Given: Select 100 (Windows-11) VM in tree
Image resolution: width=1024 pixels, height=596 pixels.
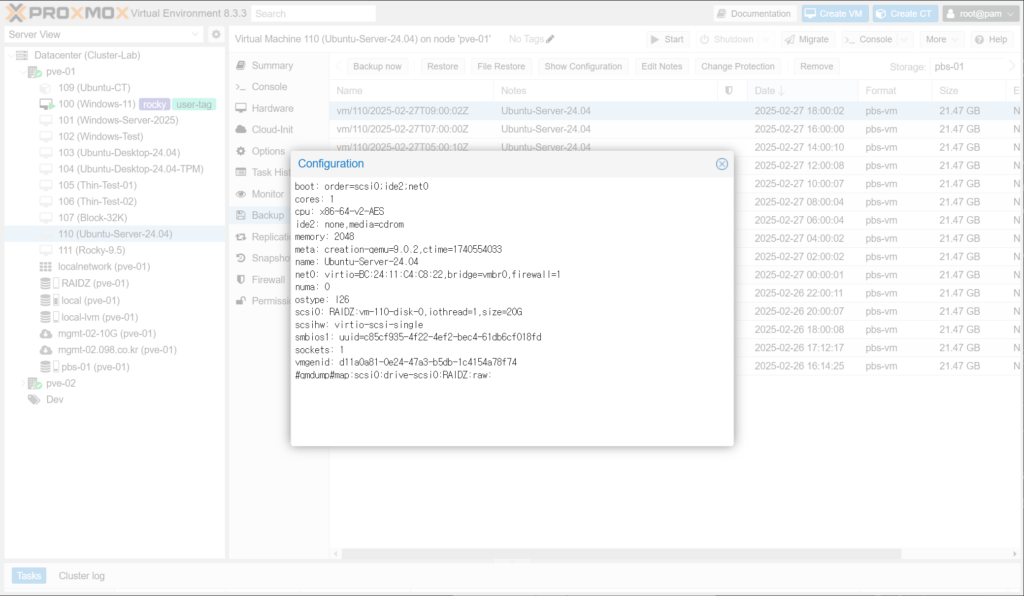Looking at the screenshot, I should pos(96,104).
